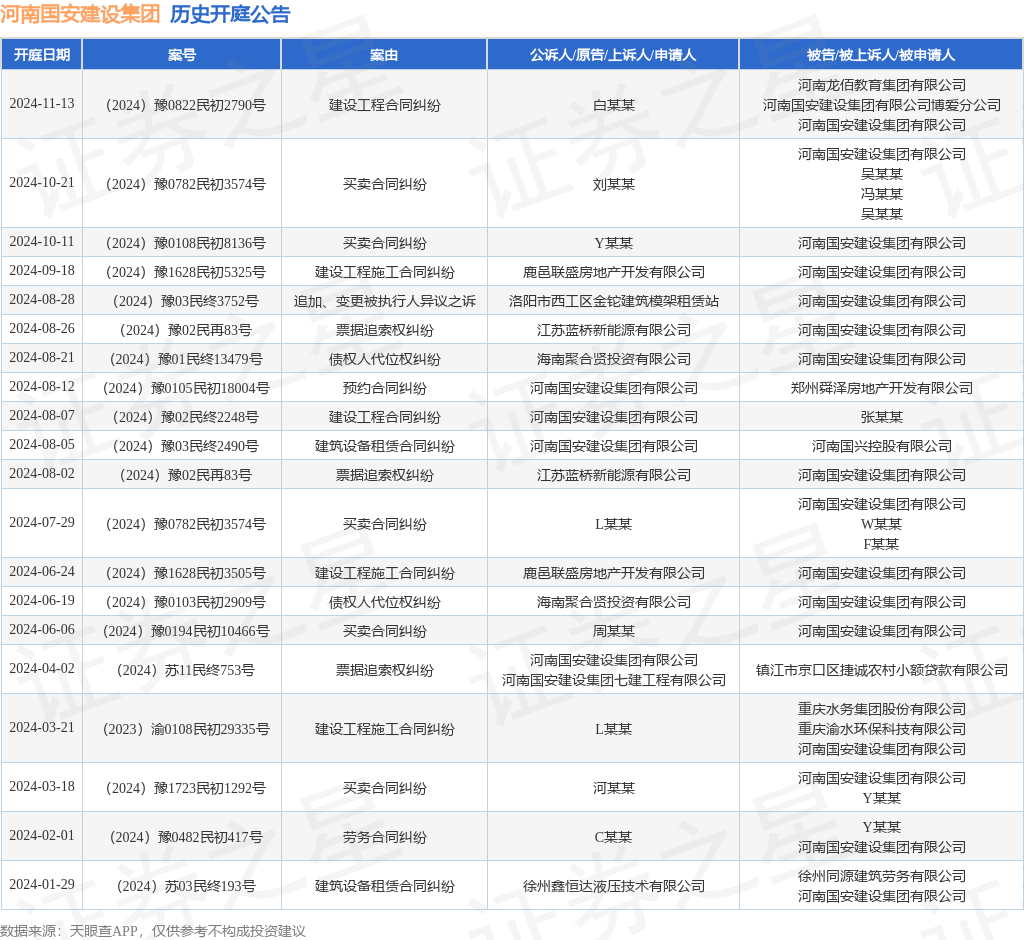This screenshot has width=1024, height=940.
Task: Click case number (2024)豫0108民初8136号
Action: coord(185,243)
